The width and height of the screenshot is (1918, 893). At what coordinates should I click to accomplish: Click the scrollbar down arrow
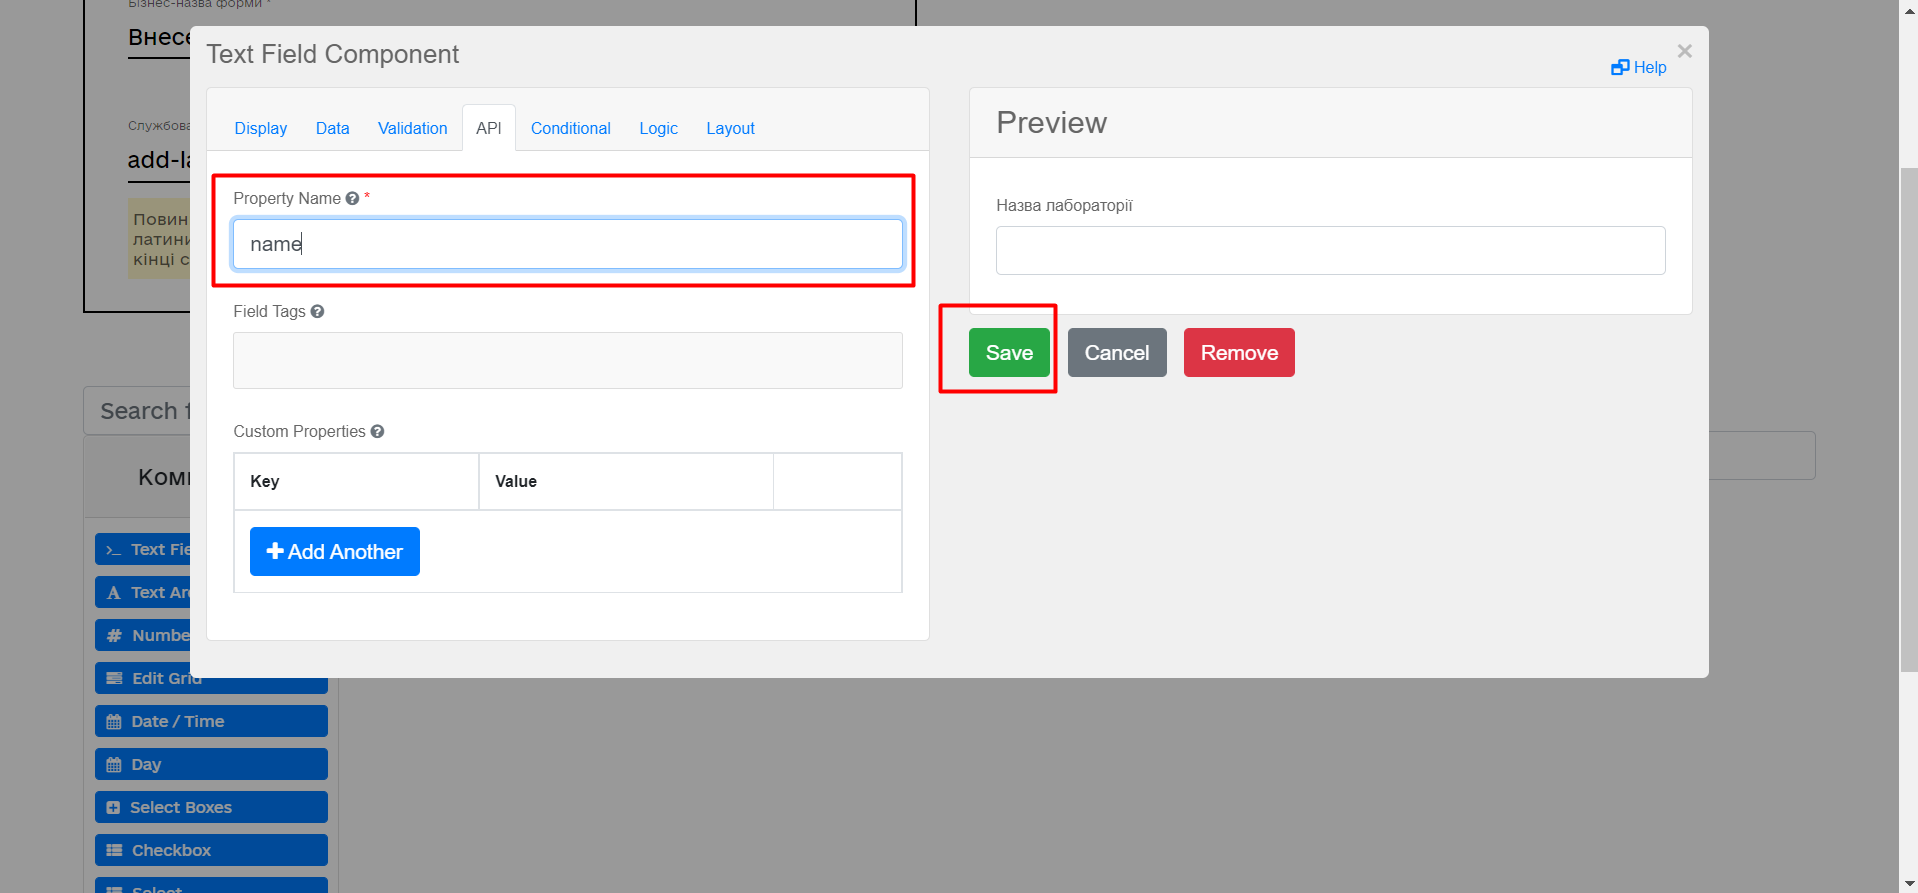pyautogui.click(x=1908, y=884)
